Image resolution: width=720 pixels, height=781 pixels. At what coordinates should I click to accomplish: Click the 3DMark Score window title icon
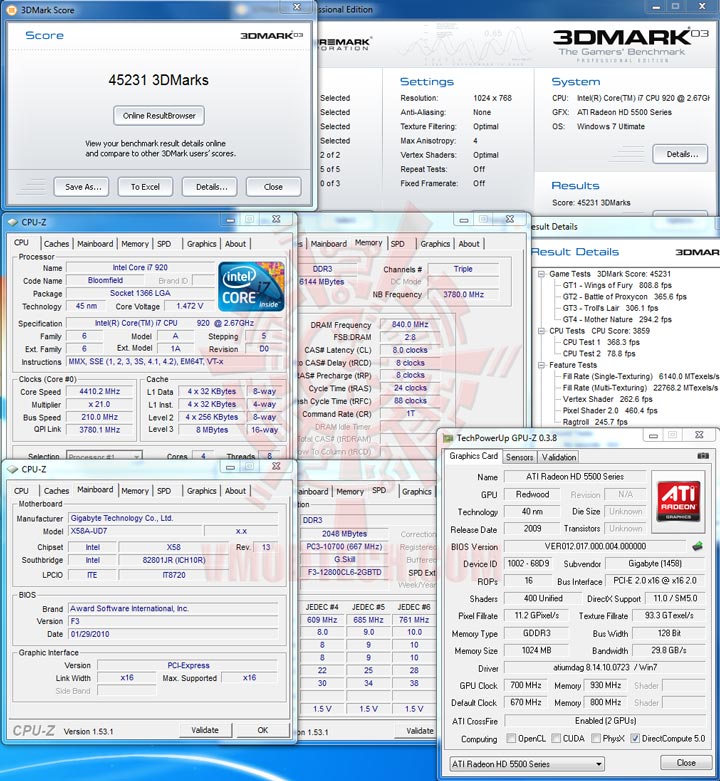pos(11,9)
